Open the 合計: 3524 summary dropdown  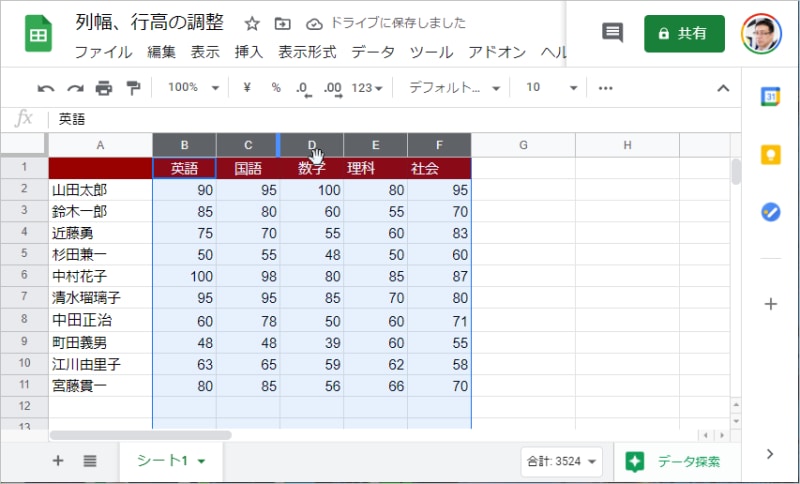coord(561,462)
